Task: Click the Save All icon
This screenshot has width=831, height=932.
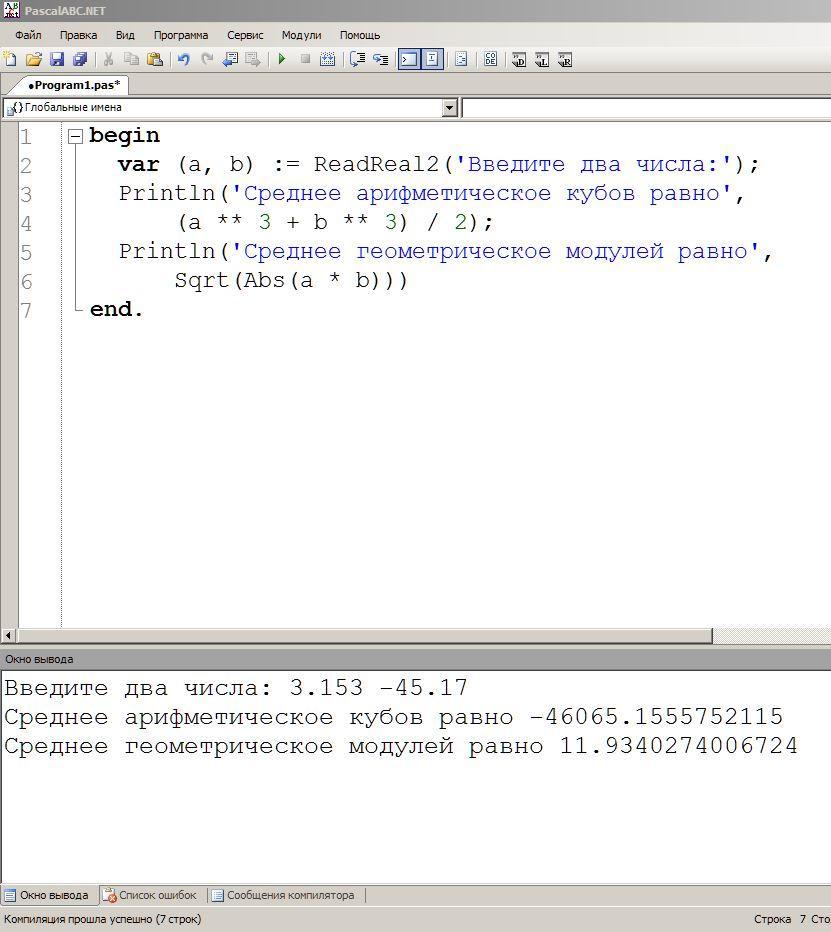Action: click(80, 59)
